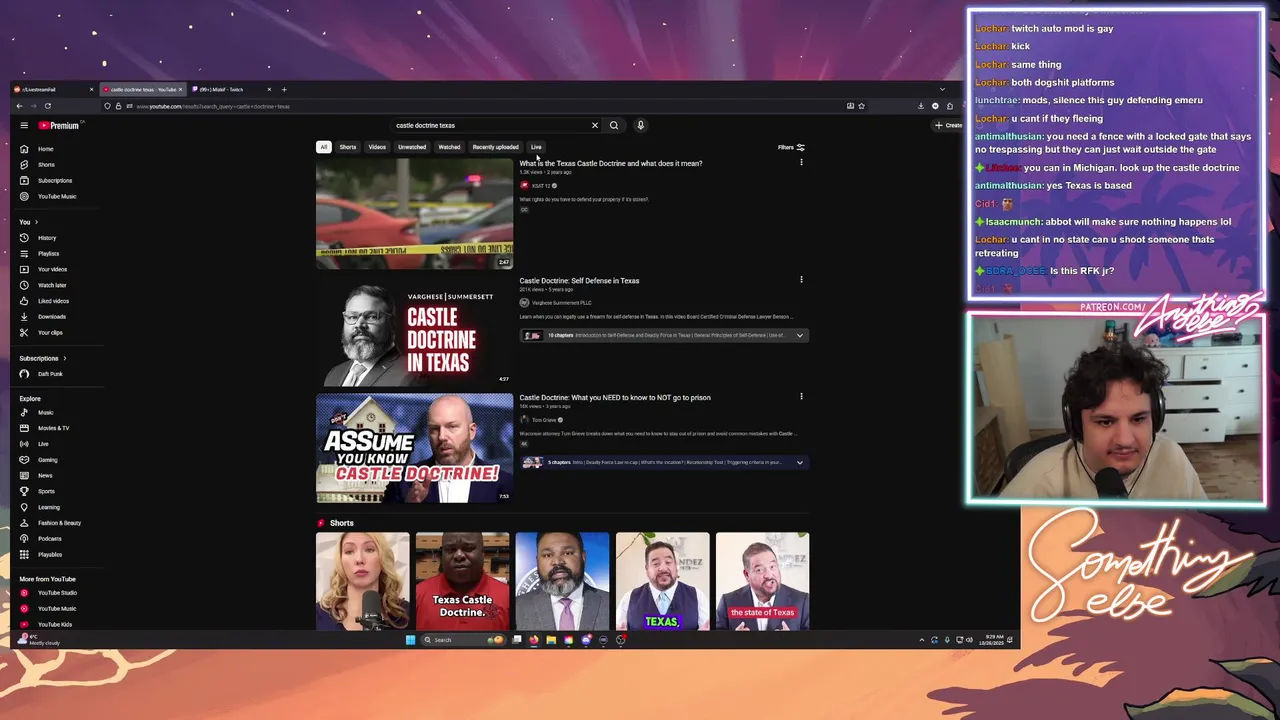Expand the Subscriptions section chevron
This screenshot has width=1280, height=720.
click(65, 358)
